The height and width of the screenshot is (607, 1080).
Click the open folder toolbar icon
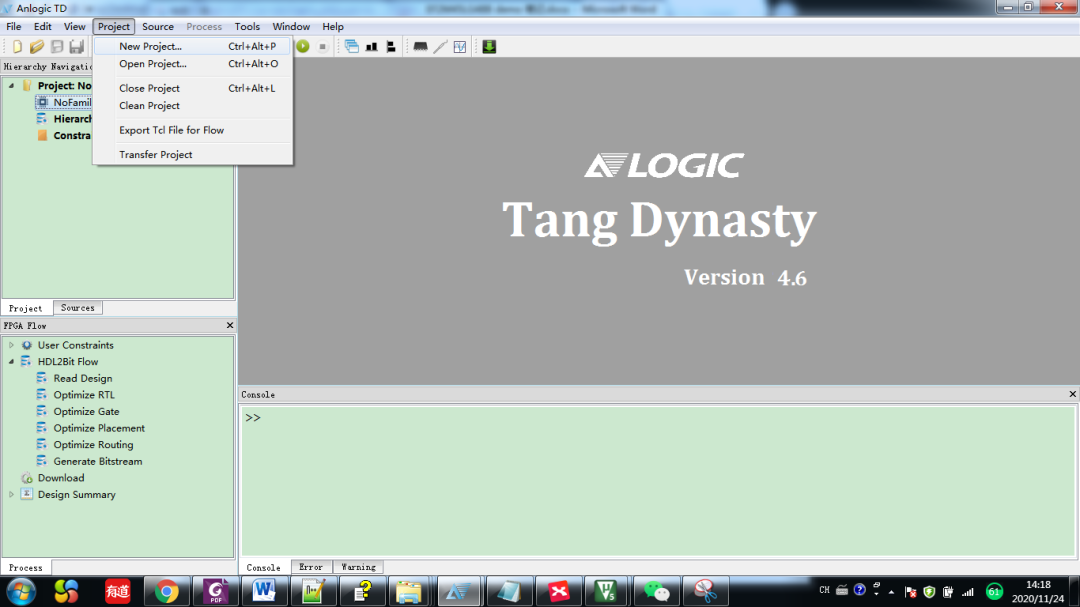click(37, 47)
